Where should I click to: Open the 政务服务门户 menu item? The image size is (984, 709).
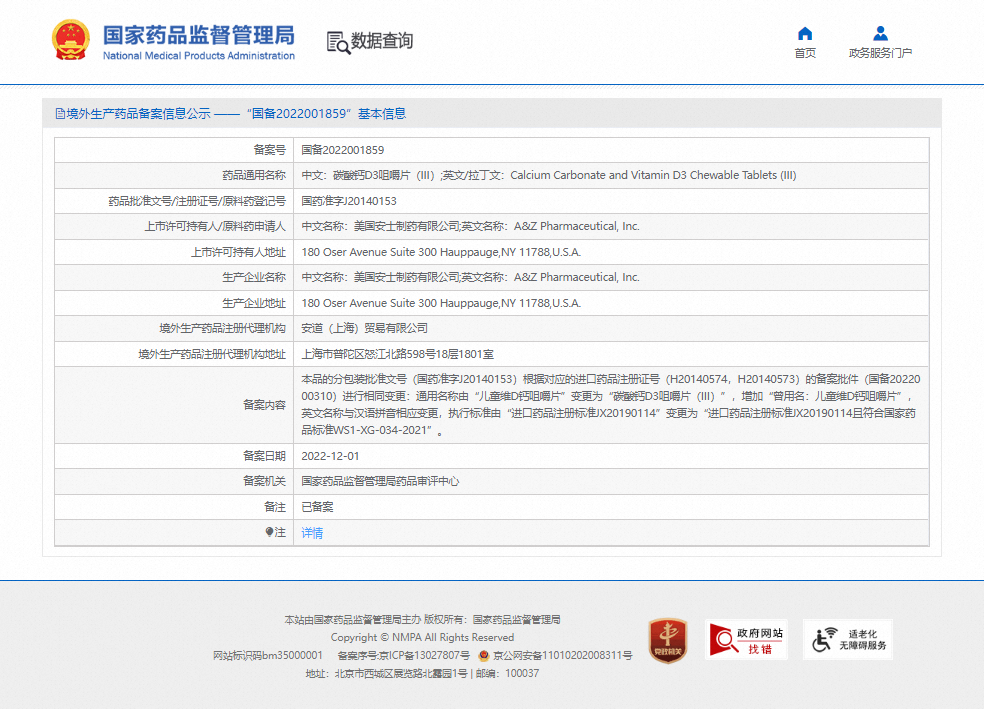click(x=880, y=53)
